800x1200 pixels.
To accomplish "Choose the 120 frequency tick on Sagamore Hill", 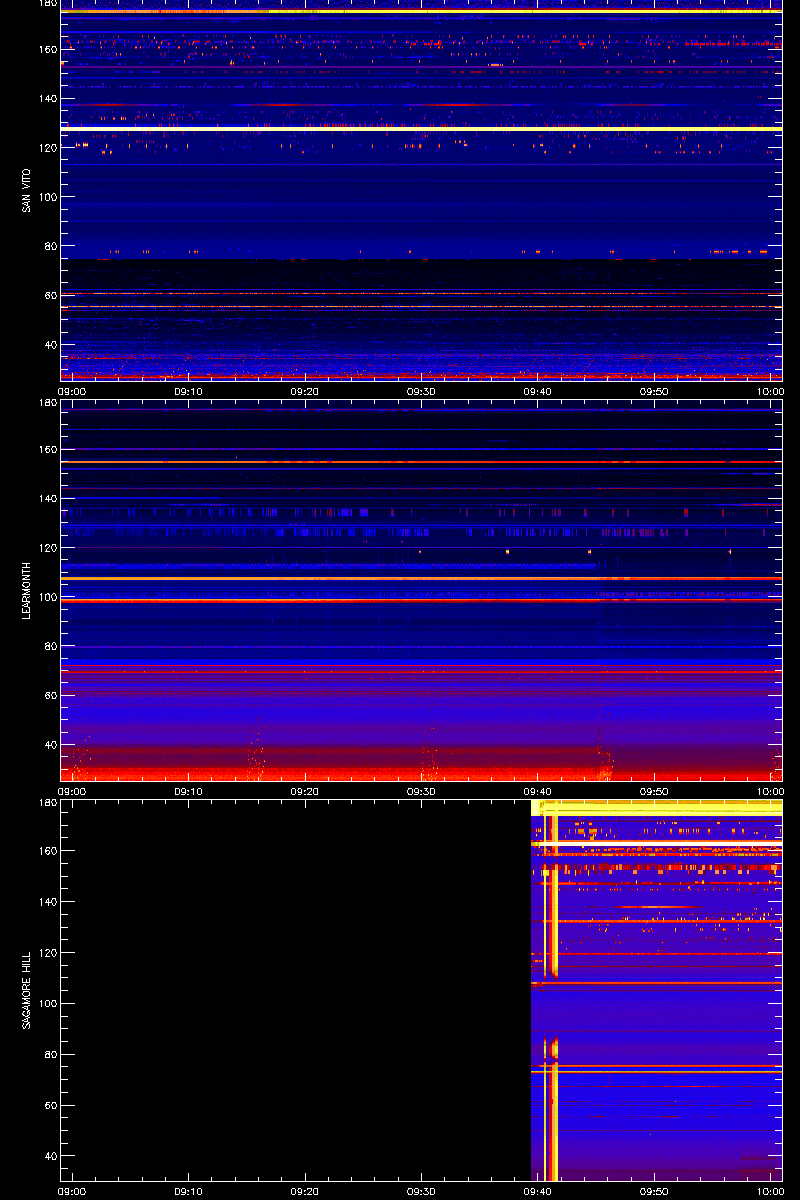I will (x=47, y=953).
